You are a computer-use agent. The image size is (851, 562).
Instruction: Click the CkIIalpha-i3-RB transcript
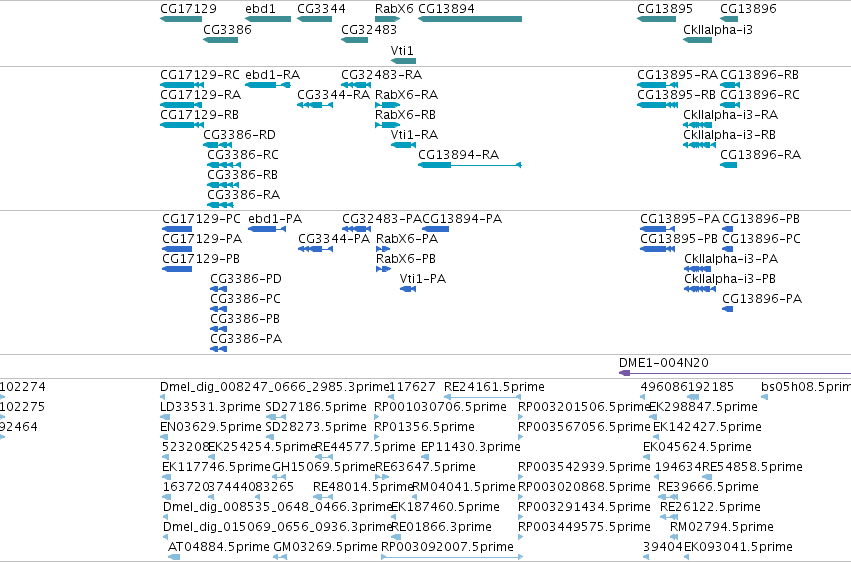(x=700, y=145)
